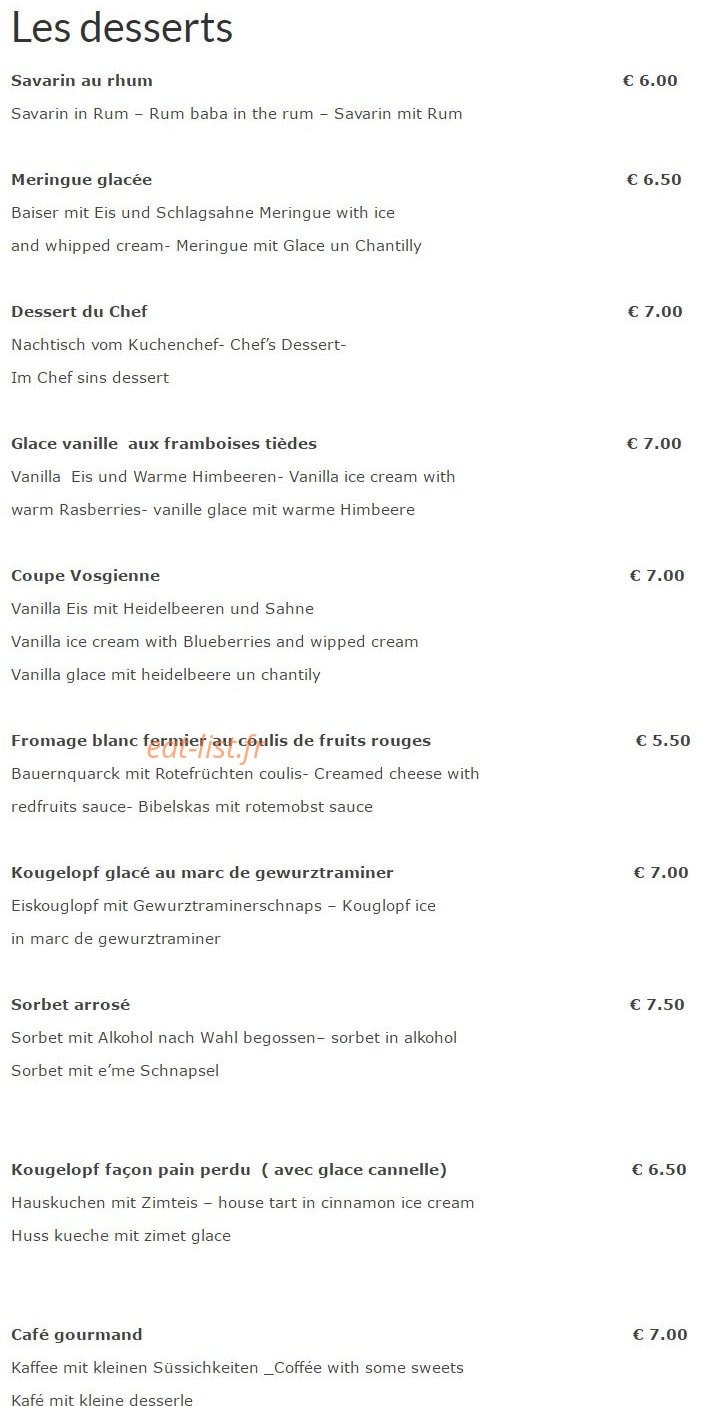The image size is (704, 1406).
Task: Select the 'Dessert du Chef' title
Action: [80, 311]
